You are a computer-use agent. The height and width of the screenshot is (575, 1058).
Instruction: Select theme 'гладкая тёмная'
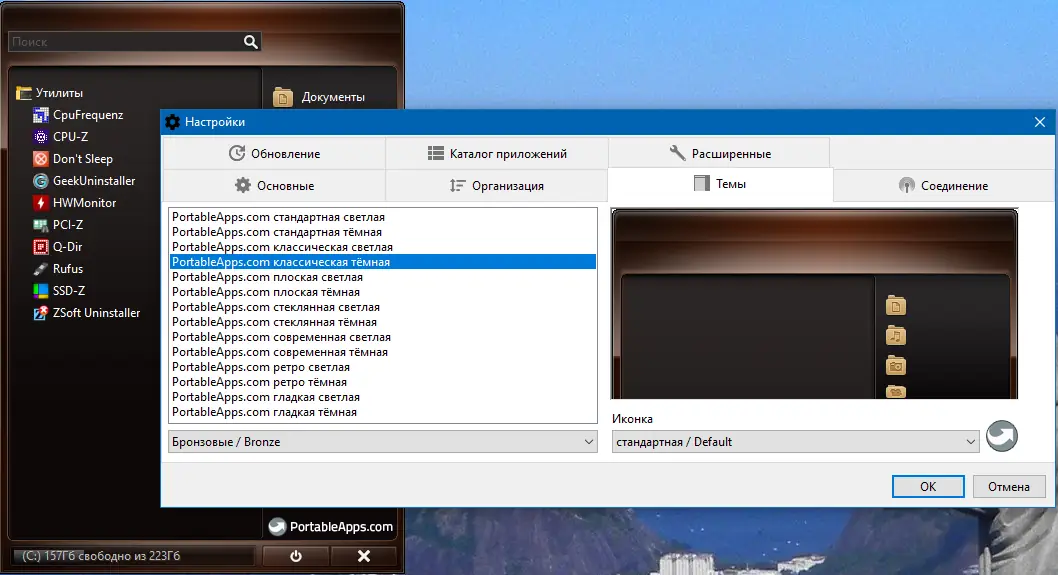[383, 412]
